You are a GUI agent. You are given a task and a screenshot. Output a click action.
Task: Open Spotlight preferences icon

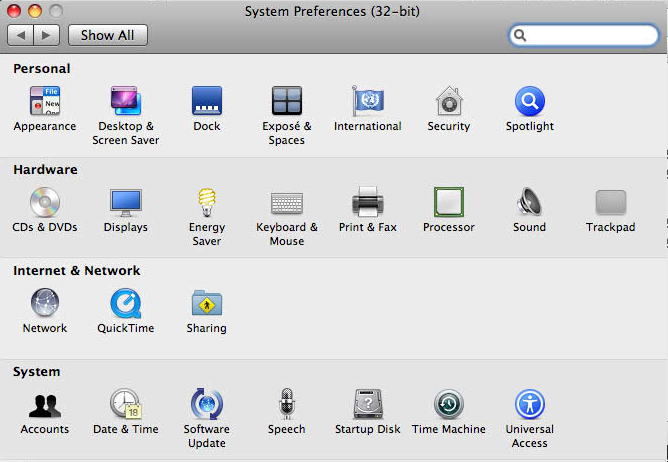(x=530, y=101)
